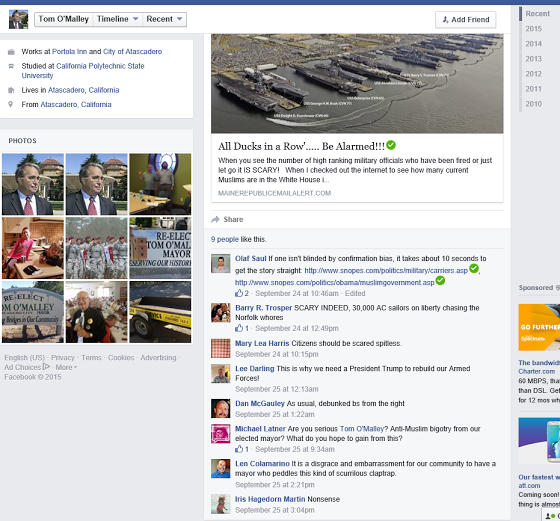
Task: Open the Portola Inn link
Action: pyautogui.click(x=70, y=51)
